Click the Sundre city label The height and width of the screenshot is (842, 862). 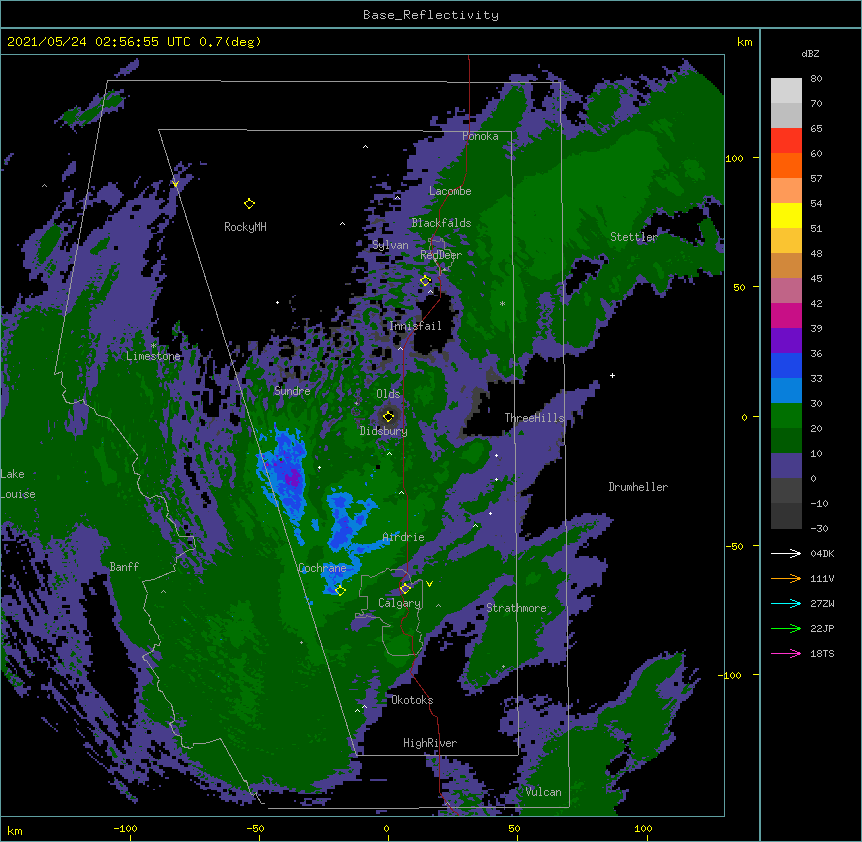[292, 391]
